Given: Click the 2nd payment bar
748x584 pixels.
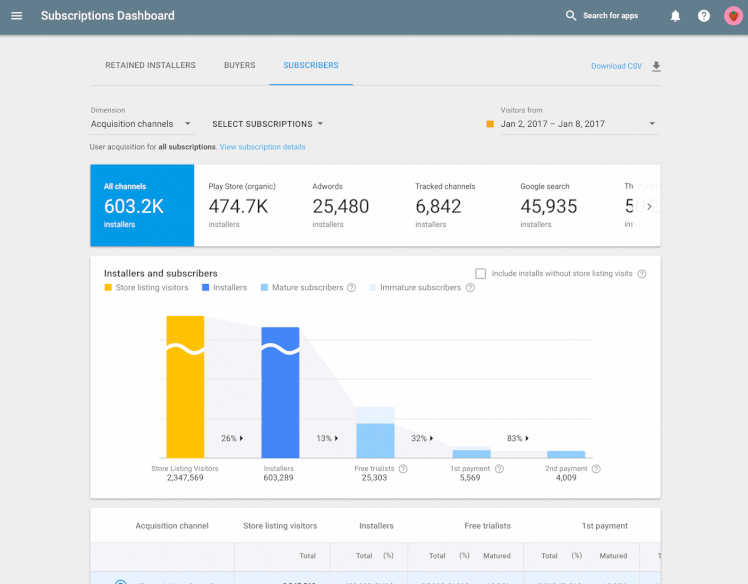Looking at the screenshot, I should (x=566, y=455).
